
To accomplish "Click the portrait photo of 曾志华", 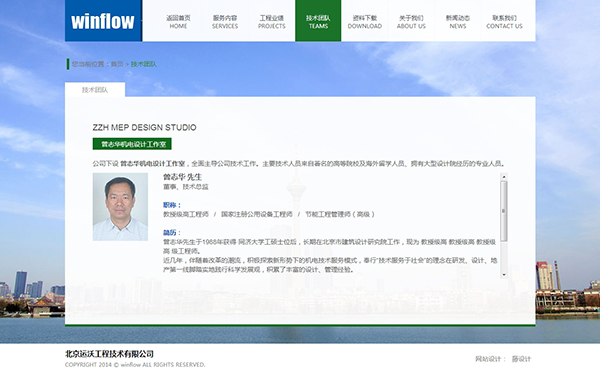I will pyautogui.click(x=120, y=207).
